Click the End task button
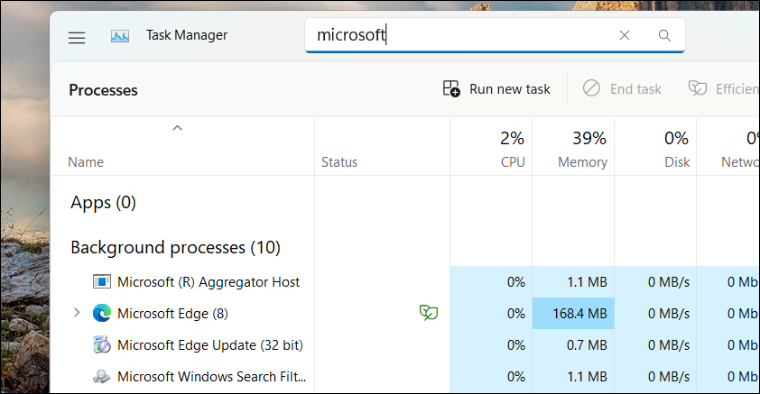The image size is (760, 394). [622, 89]
